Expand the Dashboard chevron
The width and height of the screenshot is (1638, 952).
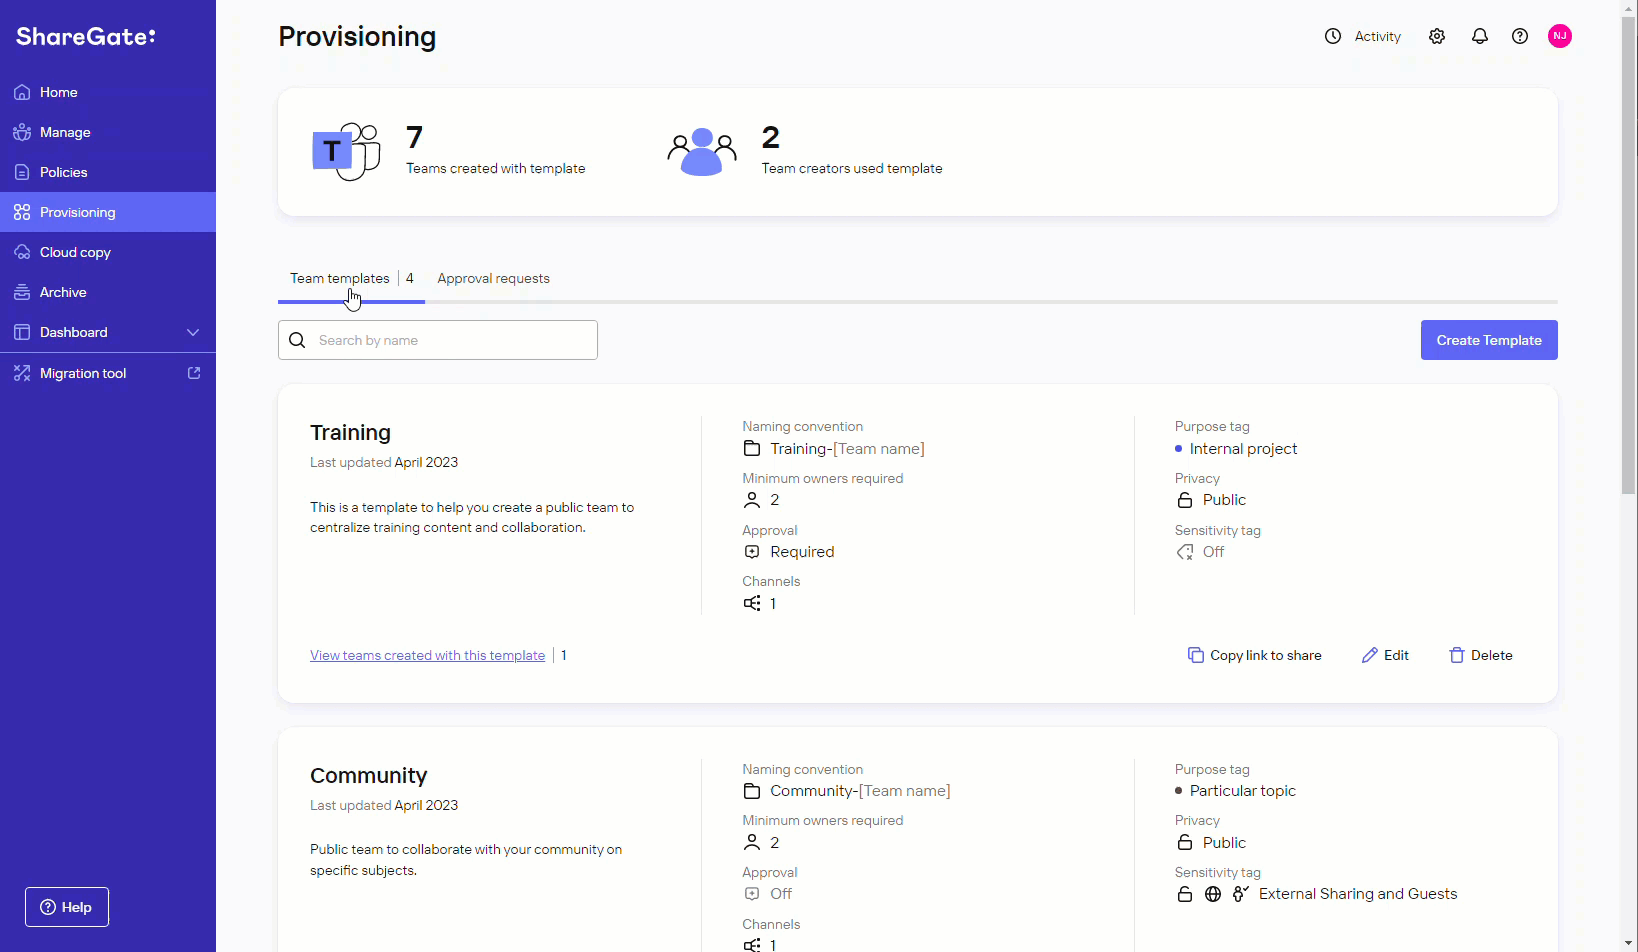[193, 332]
